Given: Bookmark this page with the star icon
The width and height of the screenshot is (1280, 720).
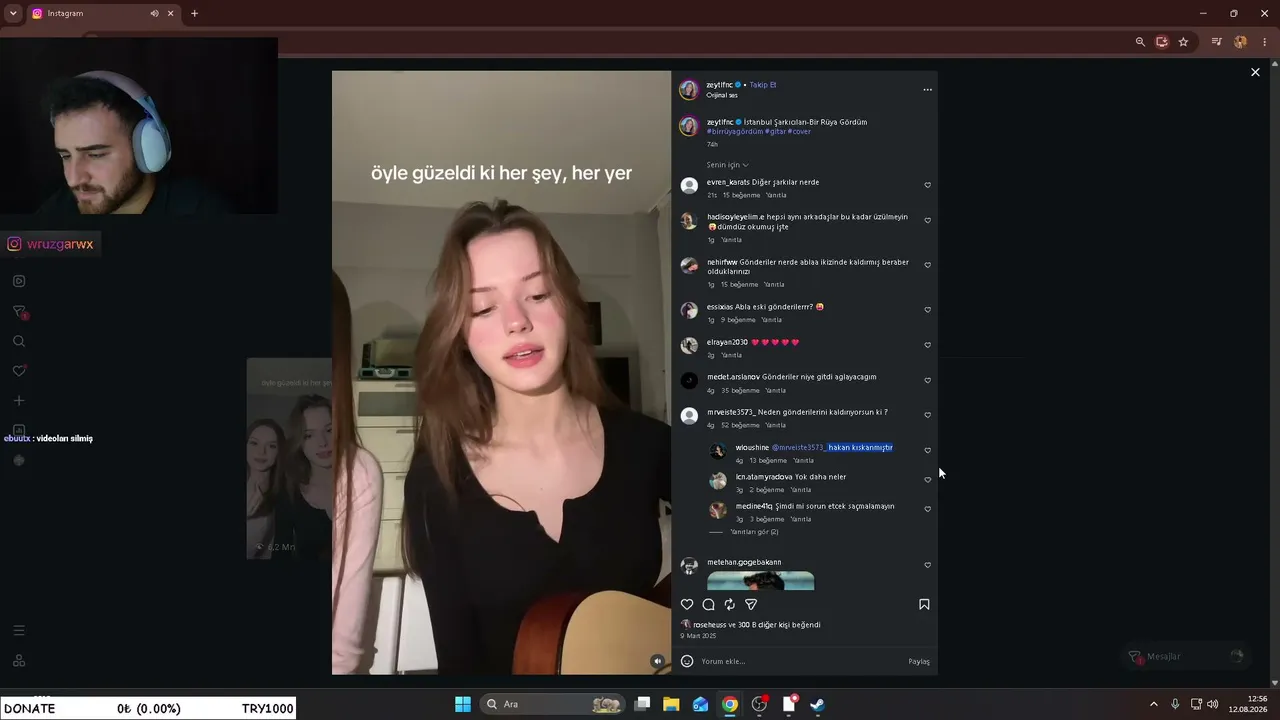Looking at the screenshot, I should pos(1183,42).
